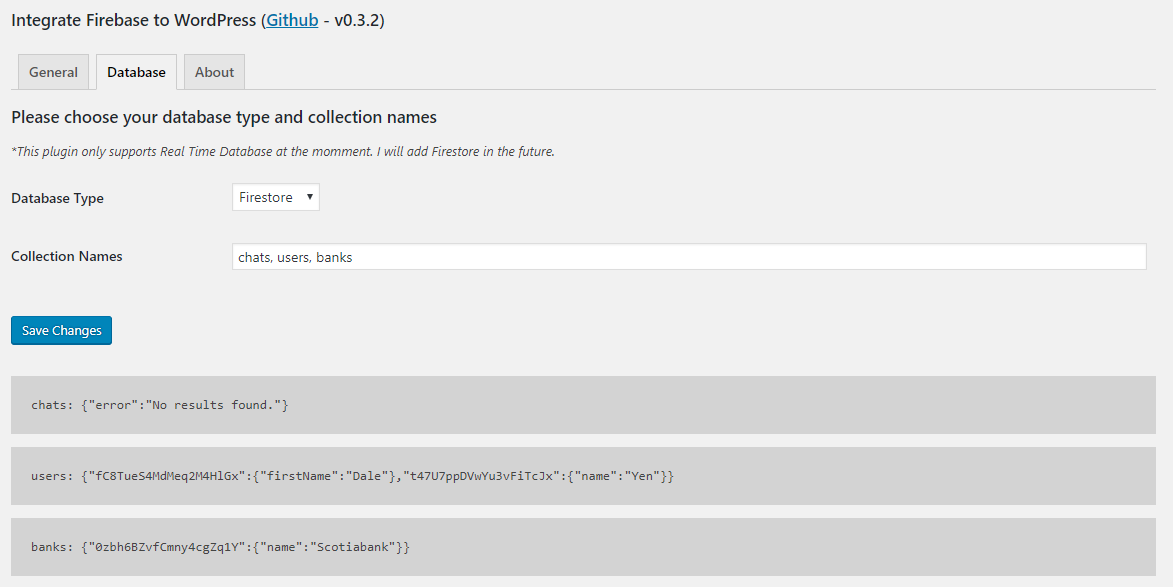1173x587 pixels.
Task: Select the Database tab
Action: point(137,72)
